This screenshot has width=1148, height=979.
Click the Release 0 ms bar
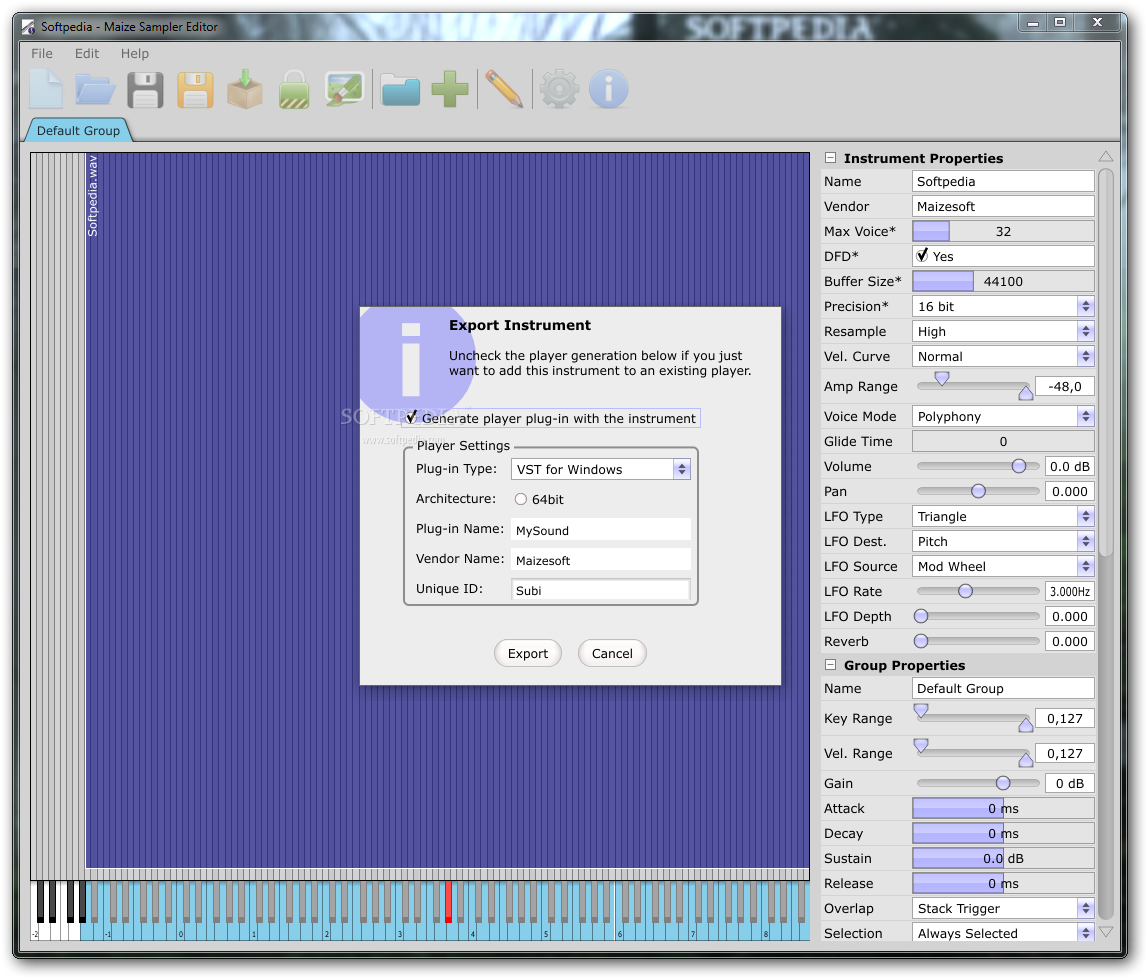(x=1003, y=883)
